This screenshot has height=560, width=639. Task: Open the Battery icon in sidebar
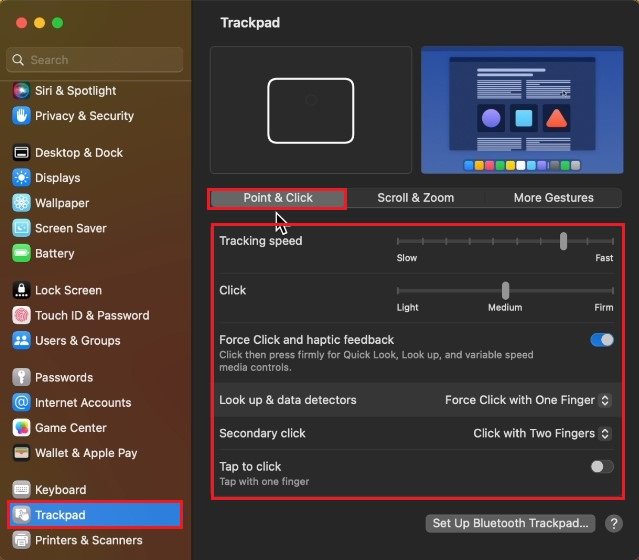pyautogui.click(x=22, y=253)
